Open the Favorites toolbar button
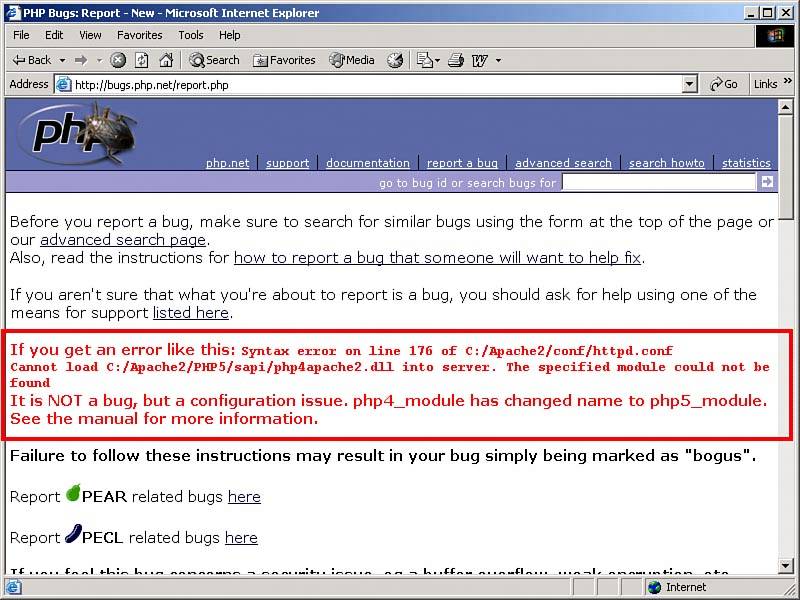800x600 pixels. click(284, 60)
